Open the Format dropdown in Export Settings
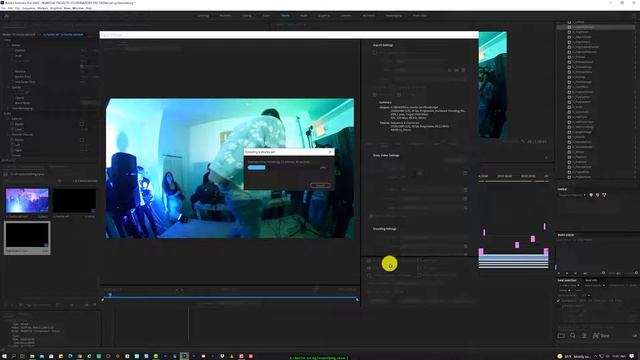The image size is (640, 360). 420,61
